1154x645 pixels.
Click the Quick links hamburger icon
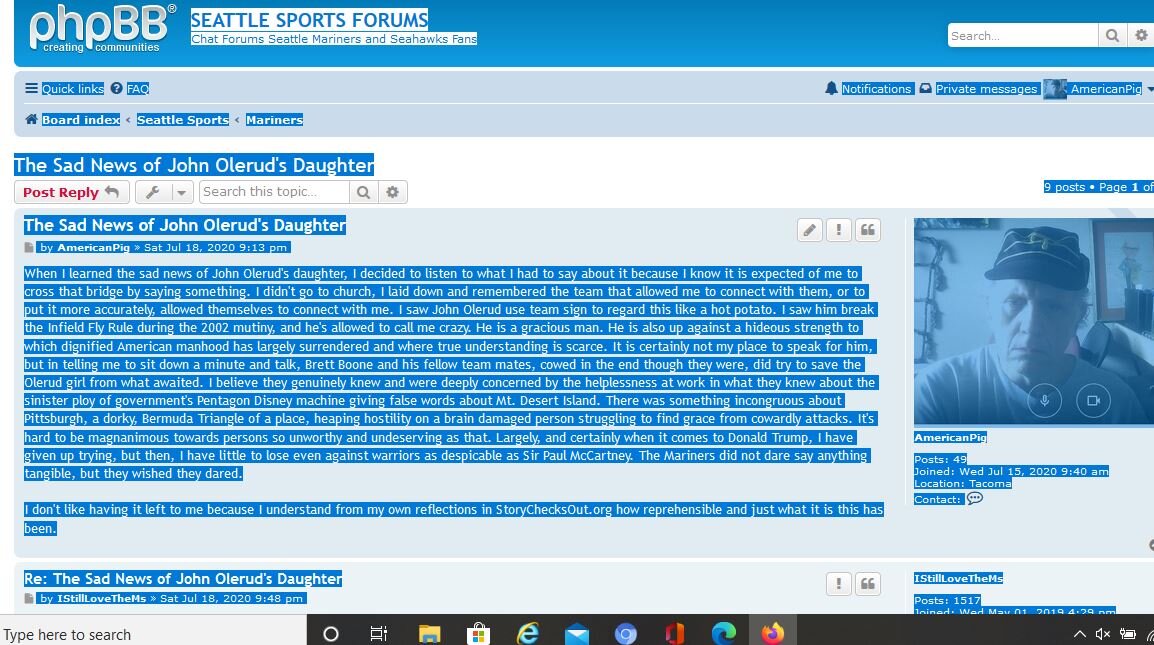coord(31,88)
